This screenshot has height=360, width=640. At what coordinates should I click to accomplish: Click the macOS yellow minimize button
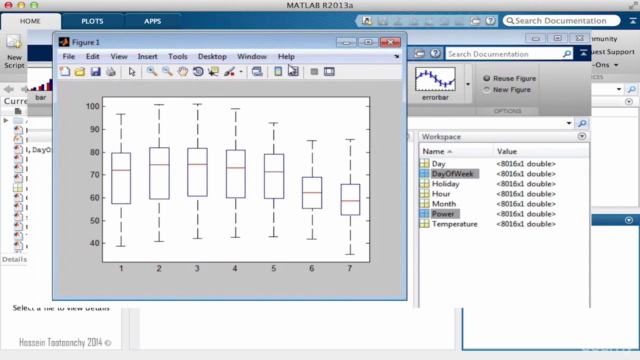click(x=21, y=5)
